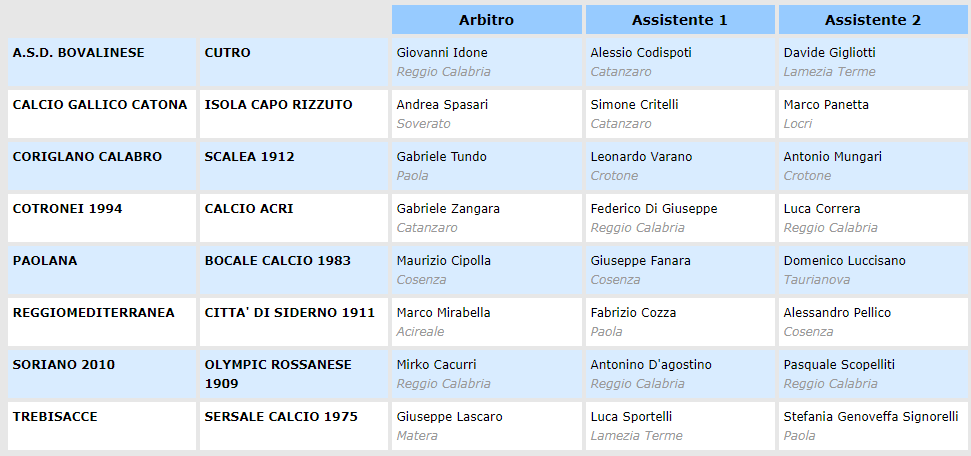The image size is (971, 456).
Task: Click the Arbitro column header
Action: (x=486, y=20)
